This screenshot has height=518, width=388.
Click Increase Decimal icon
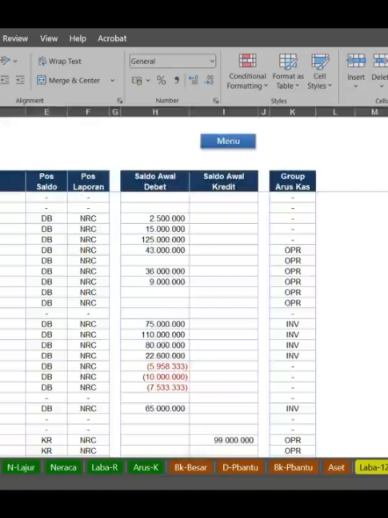point(193,80)
